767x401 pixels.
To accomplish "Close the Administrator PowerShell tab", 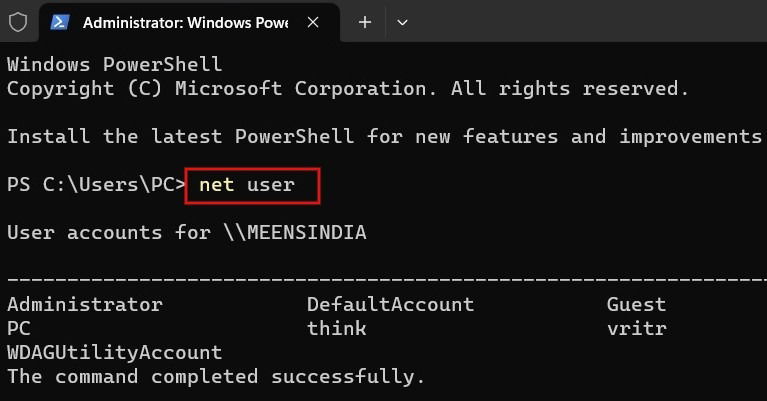I will [x=313, y=22].
